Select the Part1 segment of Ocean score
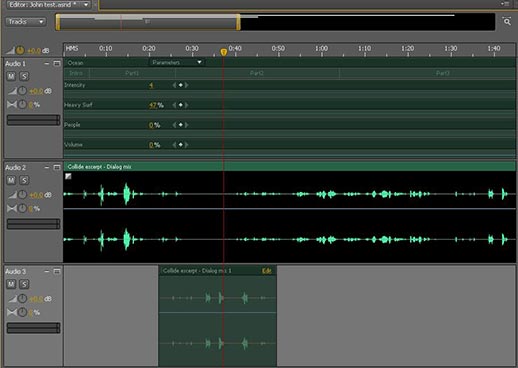 pos(132,73)
